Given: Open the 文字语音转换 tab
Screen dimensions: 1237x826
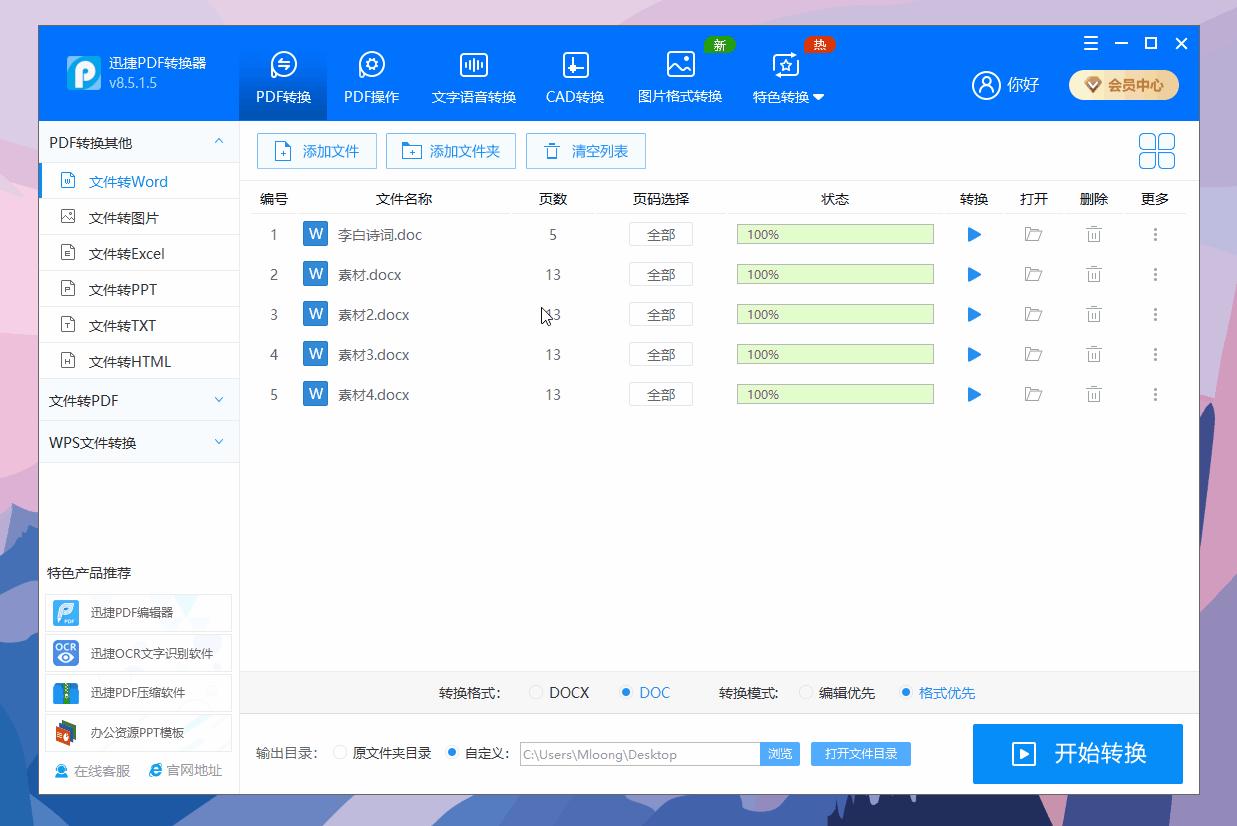Looking at the screenshot, I should click(x=474, y=79).
